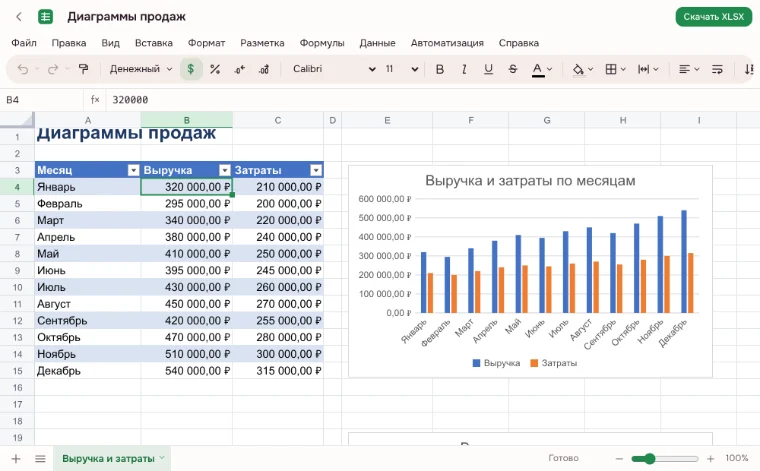
Task: Toggle italic formatting
Action: click(x=464, y=69)
